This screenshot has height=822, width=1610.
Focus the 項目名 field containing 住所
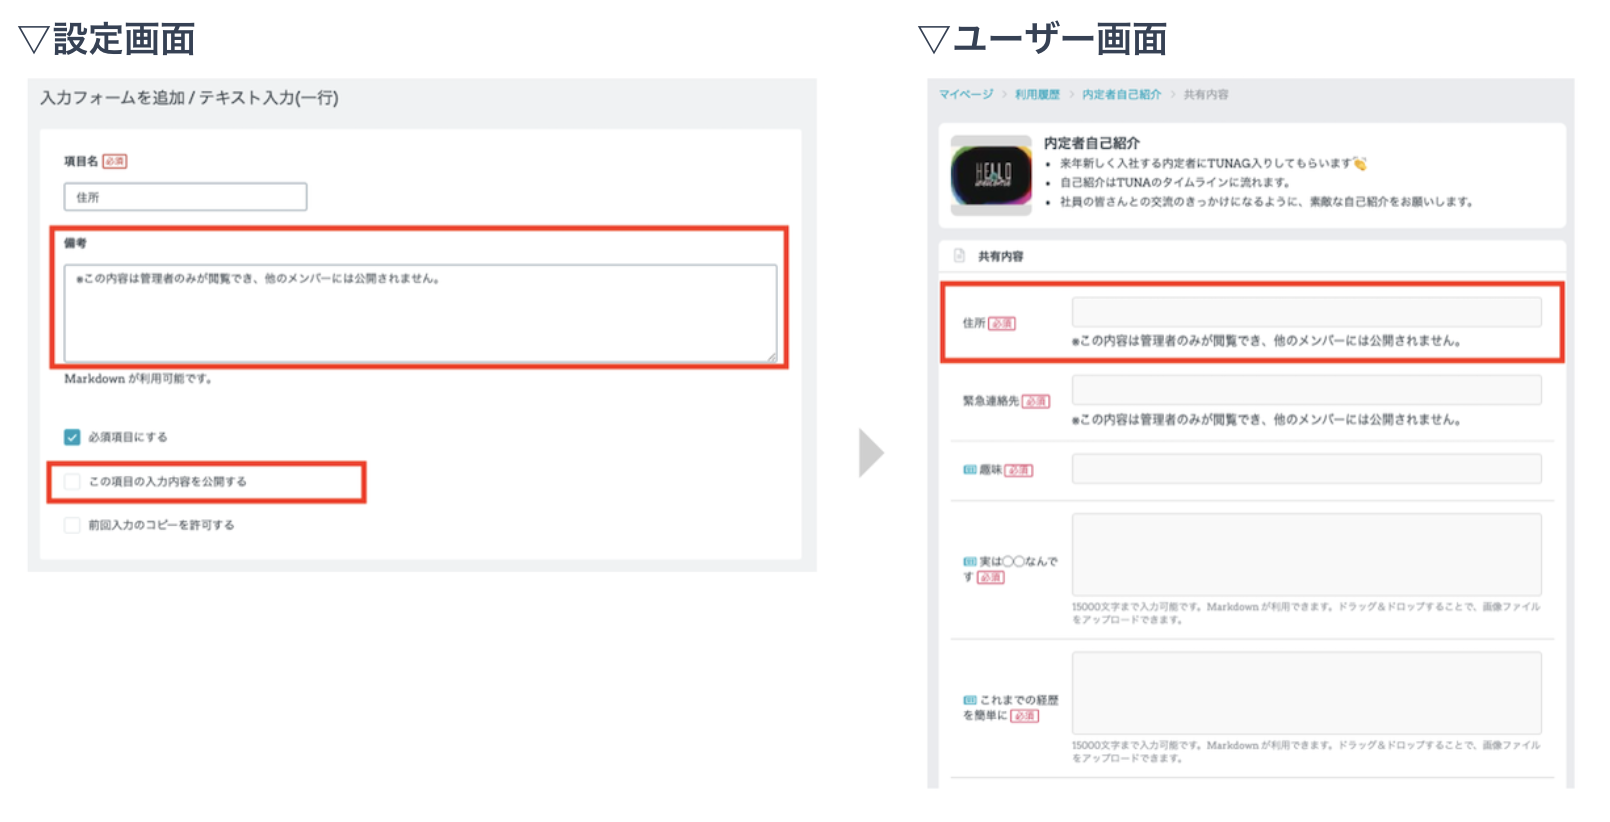click(x=185, y=197)
